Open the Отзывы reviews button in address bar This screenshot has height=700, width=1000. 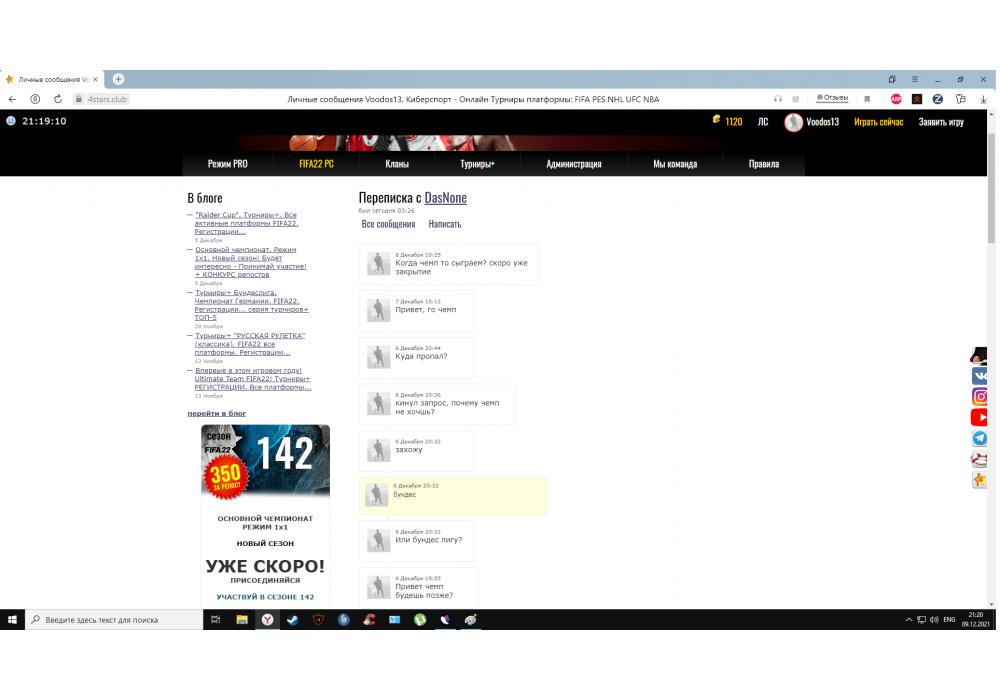point(832,98)
